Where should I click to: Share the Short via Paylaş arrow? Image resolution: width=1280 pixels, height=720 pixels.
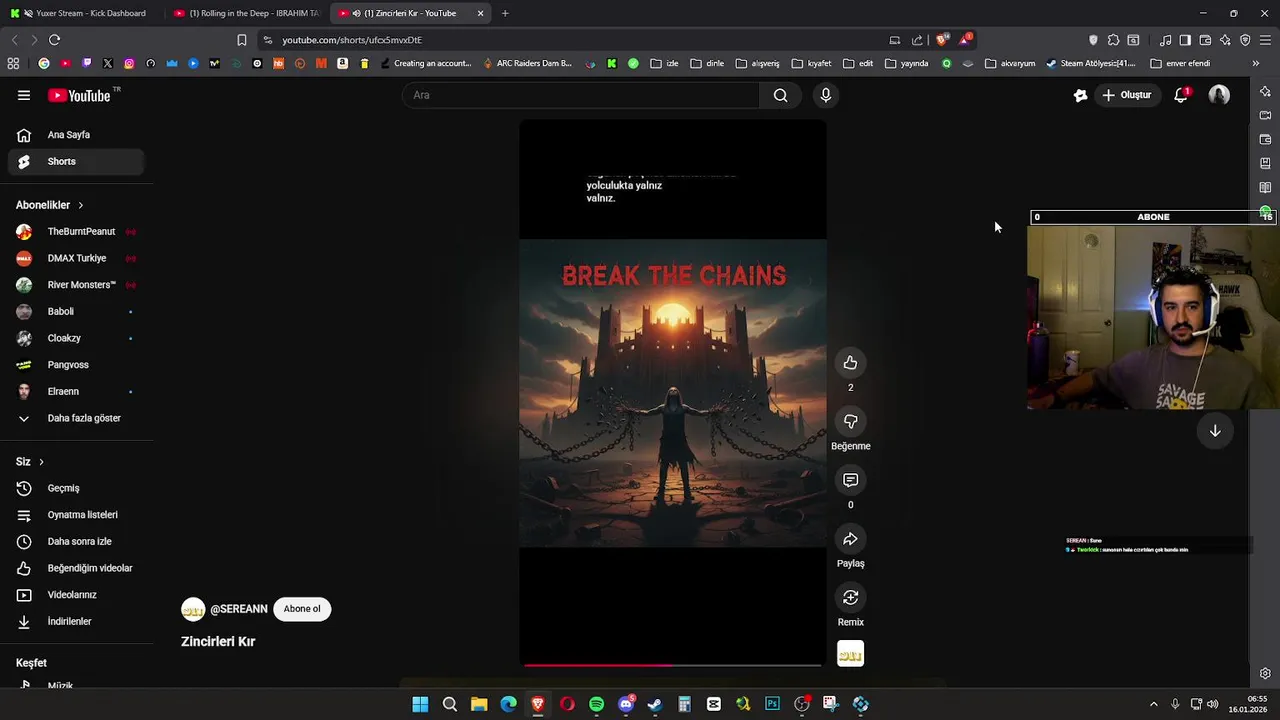pyautogui.click(x=850, y=539)
